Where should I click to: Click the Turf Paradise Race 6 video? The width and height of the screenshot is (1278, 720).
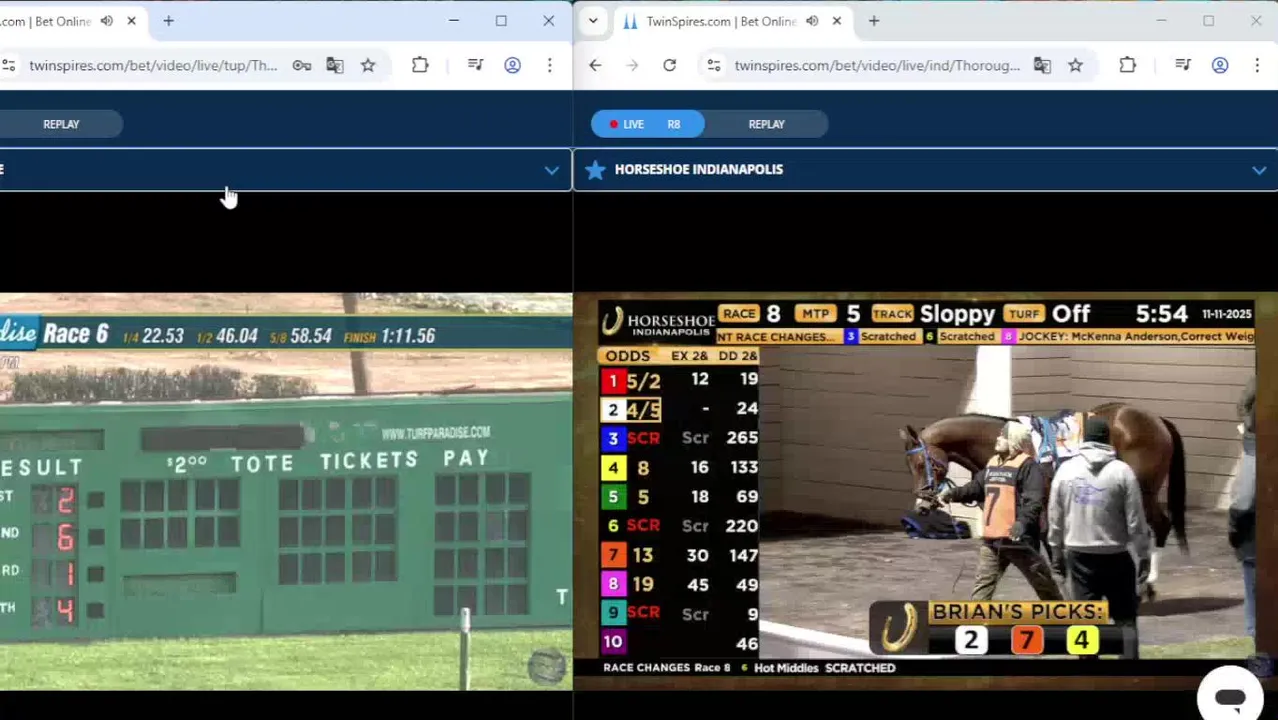click(x=286, y=490)
